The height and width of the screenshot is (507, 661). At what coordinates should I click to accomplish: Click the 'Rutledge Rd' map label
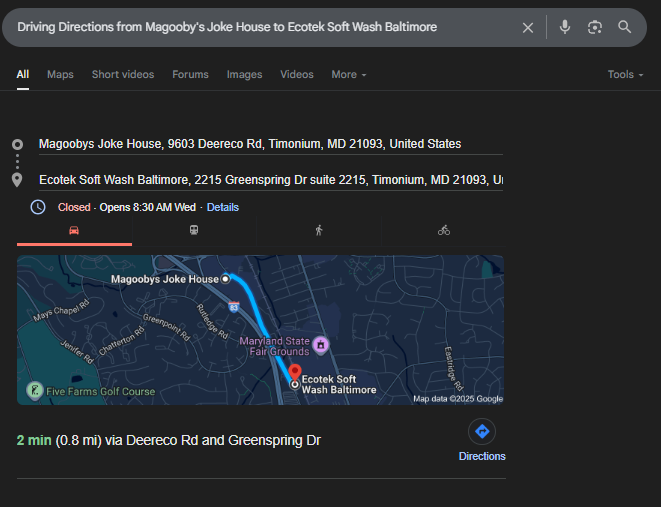pyautogui.click(x=212, y=322)
